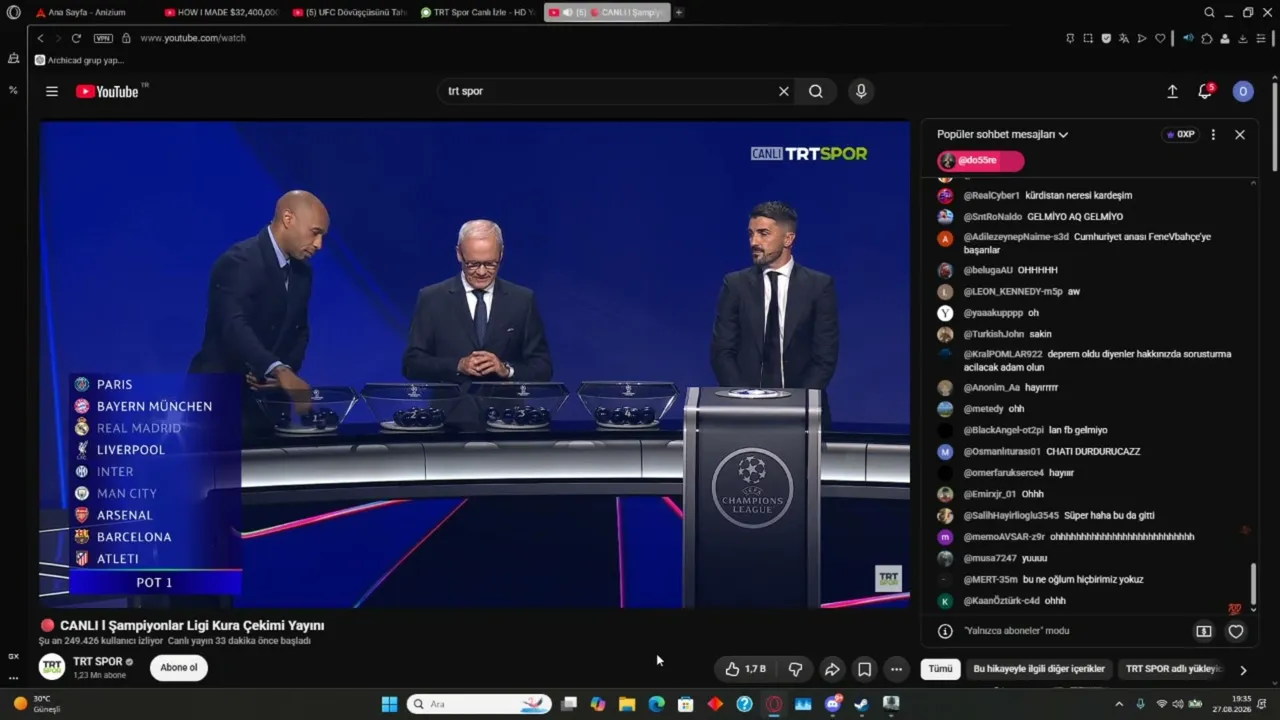1280x720 pixels.
Task: Select the Tümü filter chip
Action: click(941, 669)
